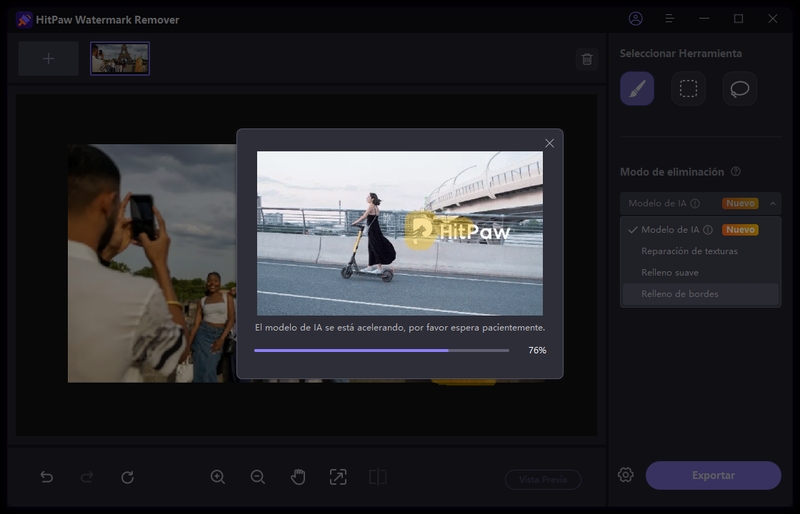
Task: Collapse the Modelo de IA dropdown
Action: click(772, 203)
